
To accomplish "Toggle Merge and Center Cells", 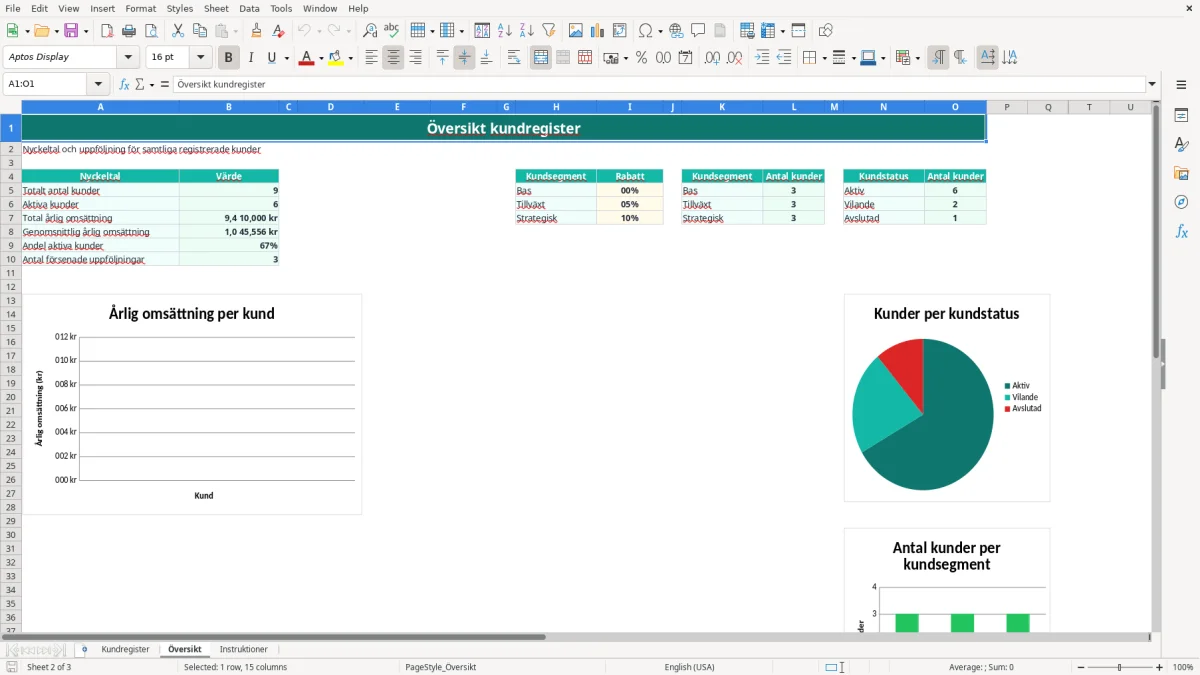I will tap(541, 58).
